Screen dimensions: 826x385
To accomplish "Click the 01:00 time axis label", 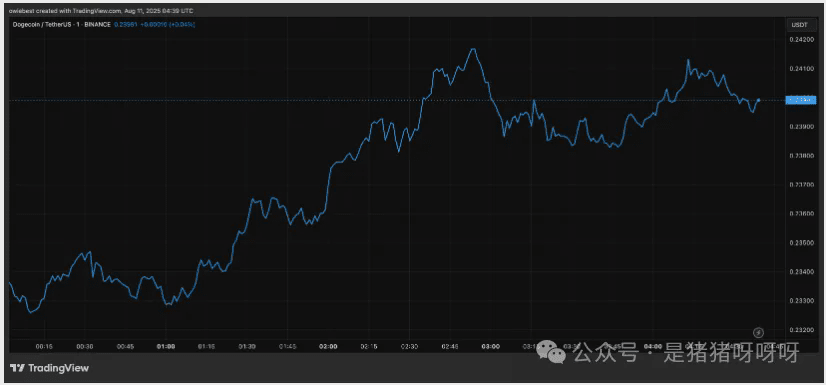I will pyautogui.click(x=166, y=347).
